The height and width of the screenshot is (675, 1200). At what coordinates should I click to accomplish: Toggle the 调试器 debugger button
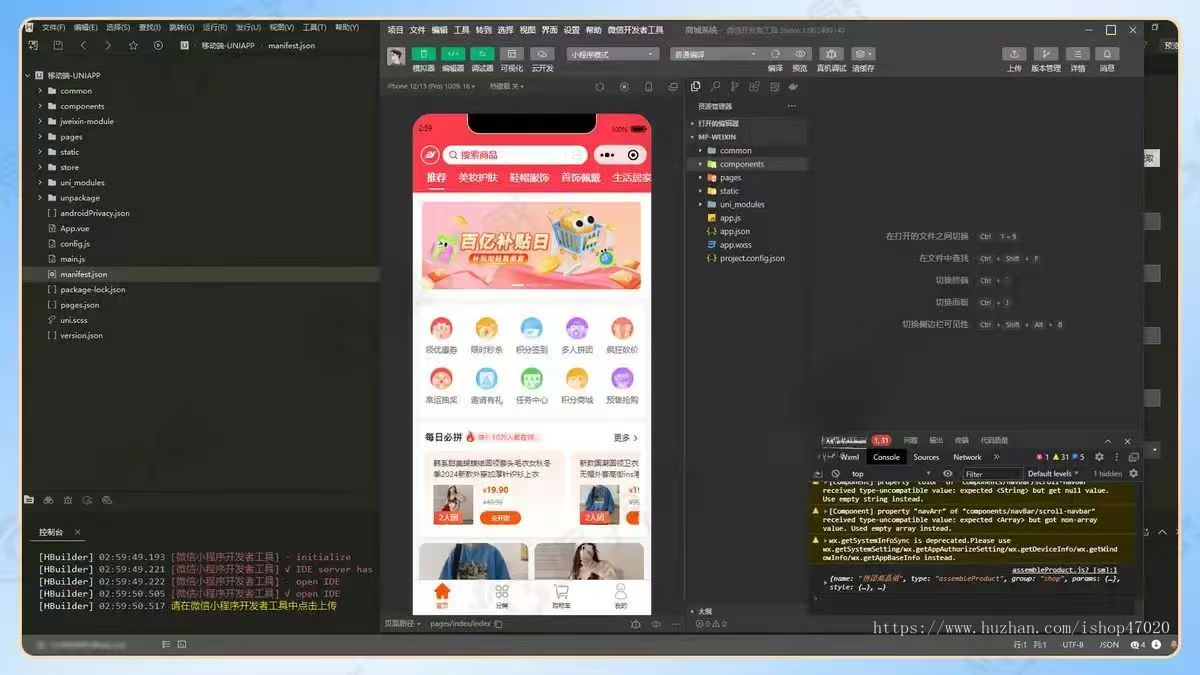coord(482,54)
